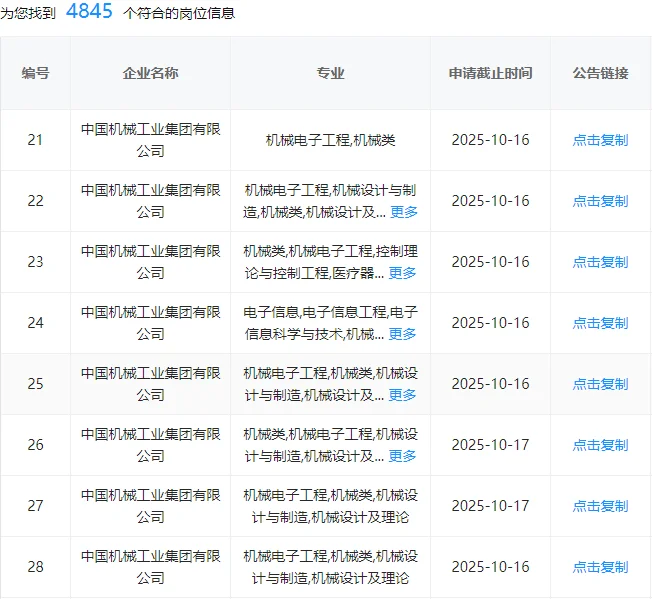Image resolution: width=652 pixels, height=599 pixels.
Task: Expand 更多 majors in row 23
Action: pyautogui.click(x=402, y=273)
